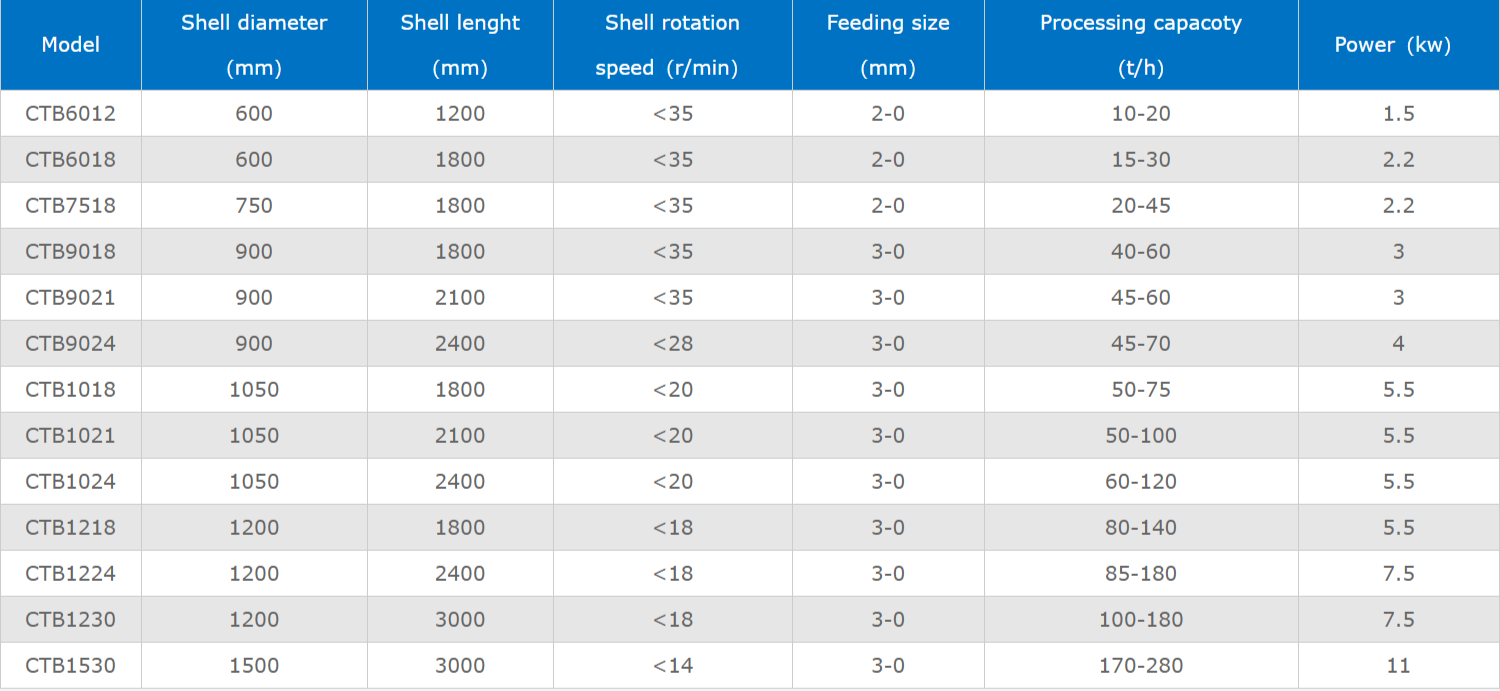Click the Shell diameter column header

(254, 45)
